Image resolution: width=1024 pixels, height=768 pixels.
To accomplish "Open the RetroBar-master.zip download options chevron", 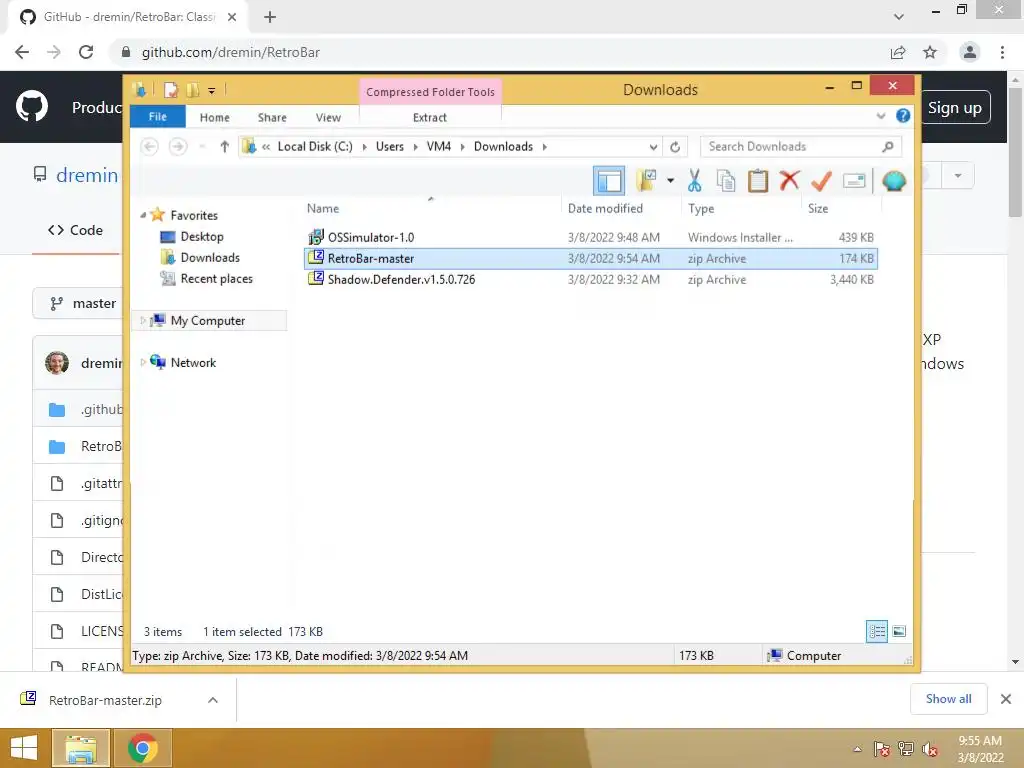I will click(x=213, y=700).
